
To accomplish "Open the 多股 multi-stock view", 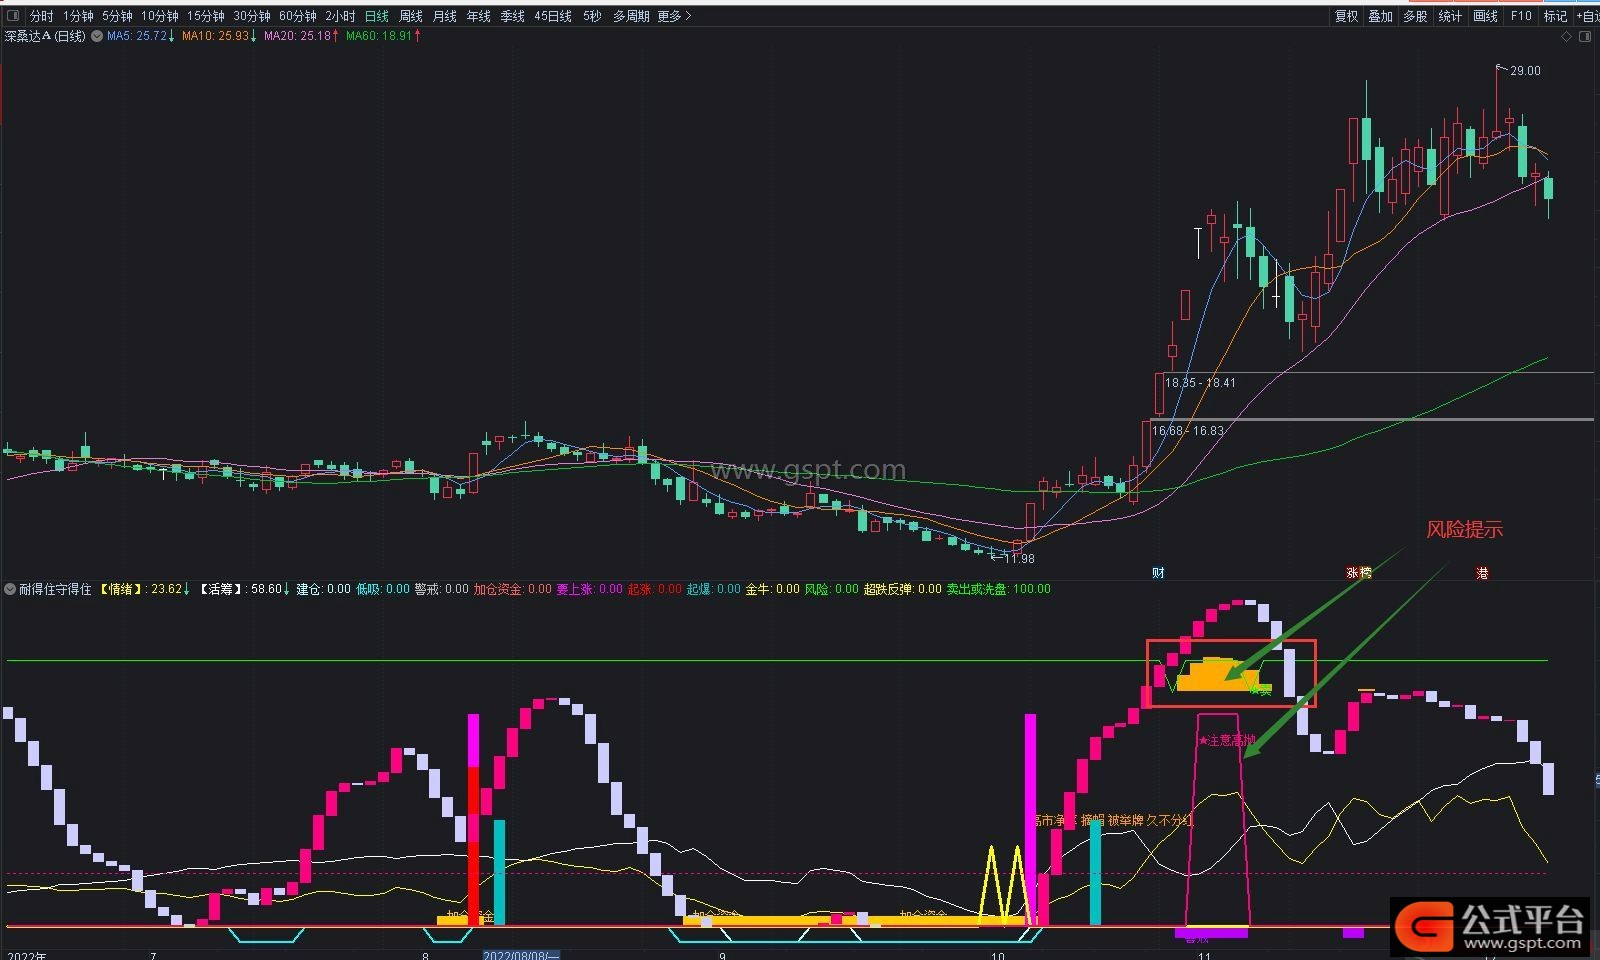I will 1415,16.
